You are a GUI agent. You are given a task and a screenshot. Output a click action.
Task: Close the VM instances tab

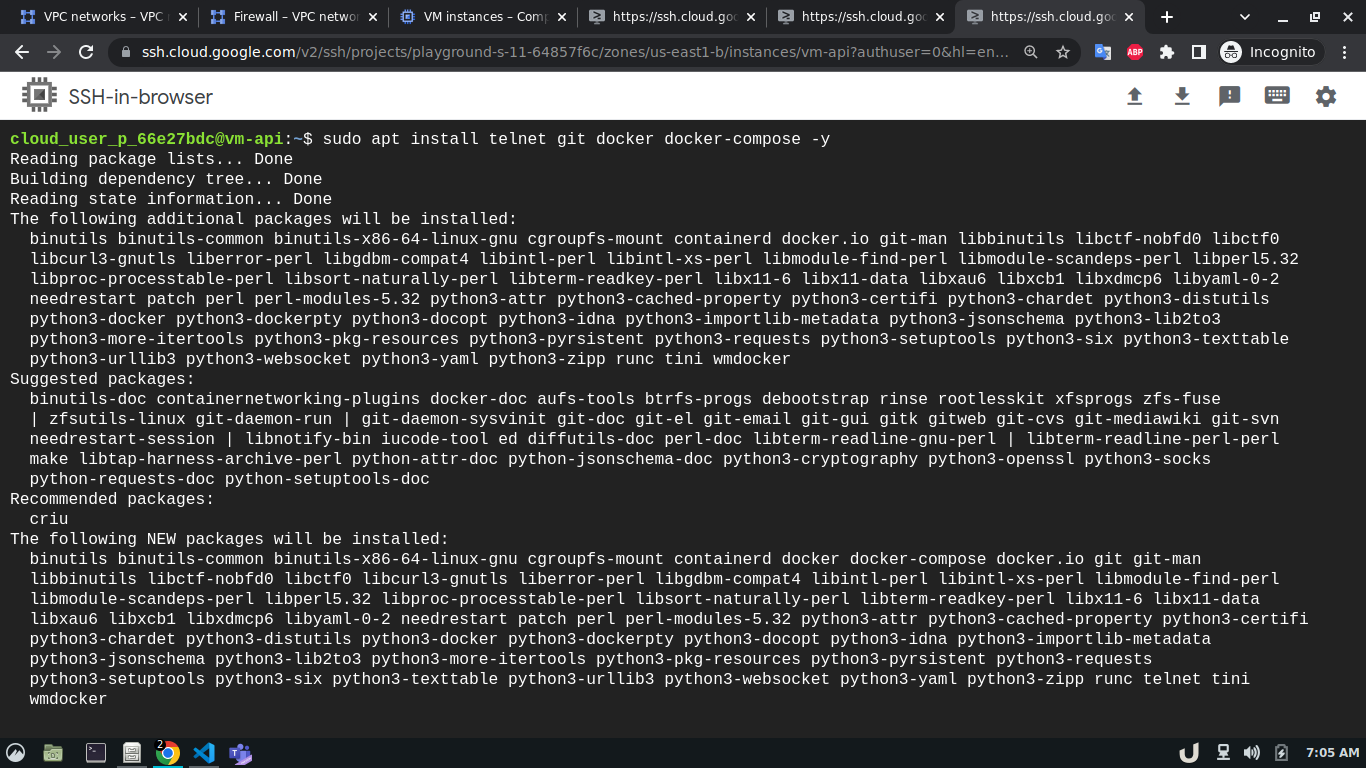(x=561, y=17)
